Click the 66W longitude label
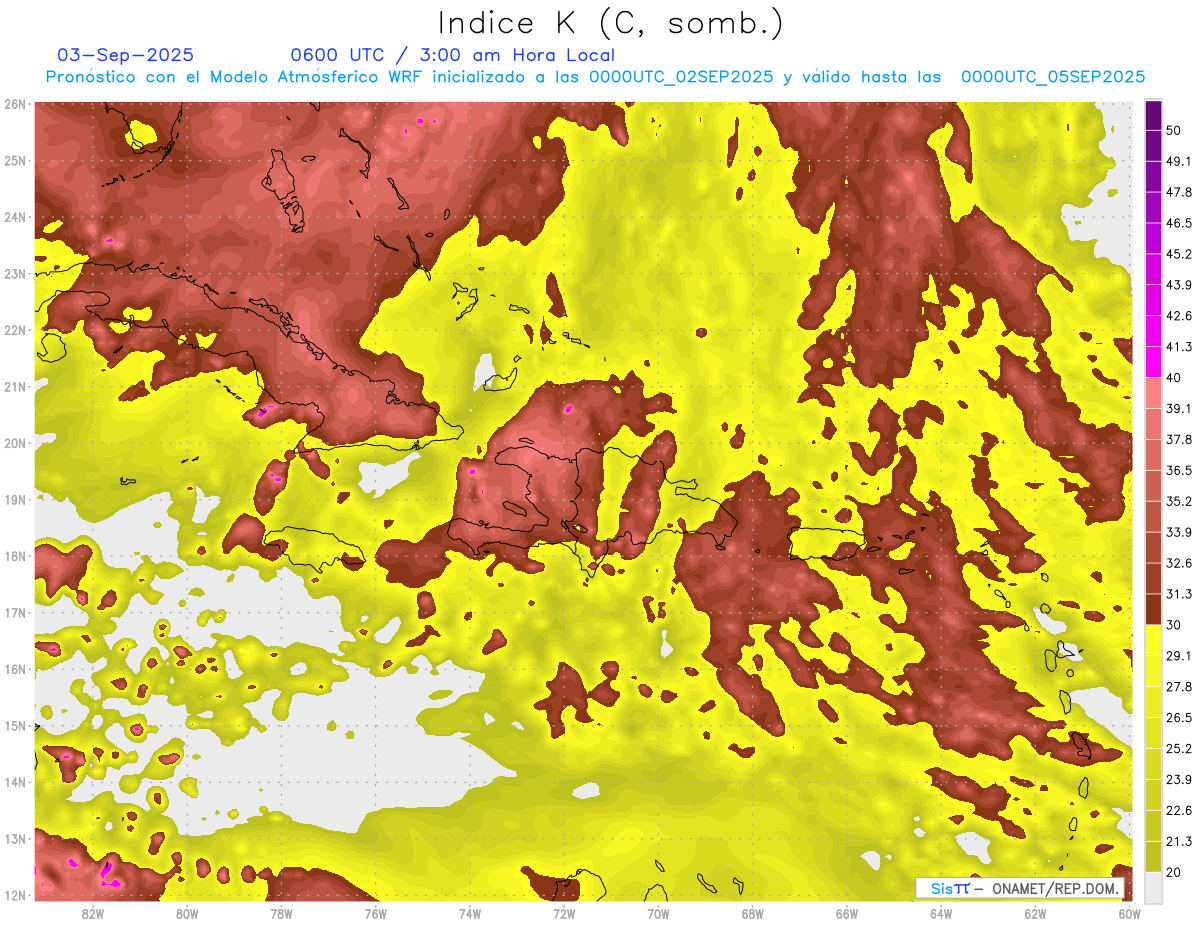The width and height of the screenshot is (1200, 927). 847,914
